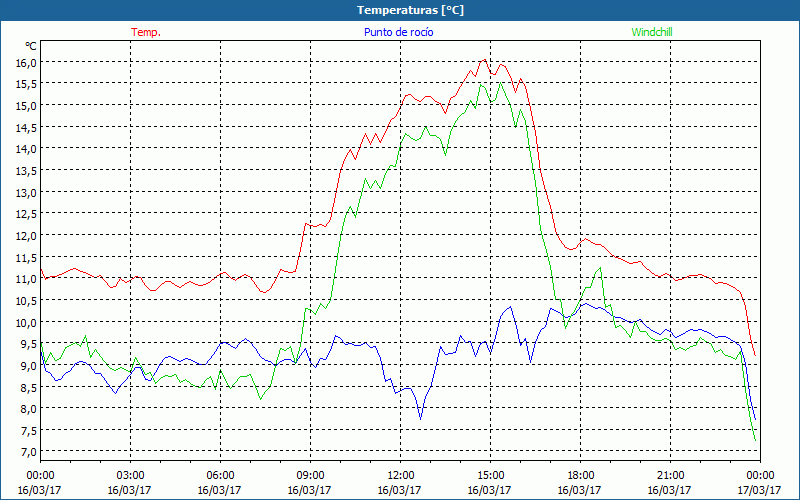Click the '7,5' y-axis value
800x500 pixels.
(x=29, y=431)
